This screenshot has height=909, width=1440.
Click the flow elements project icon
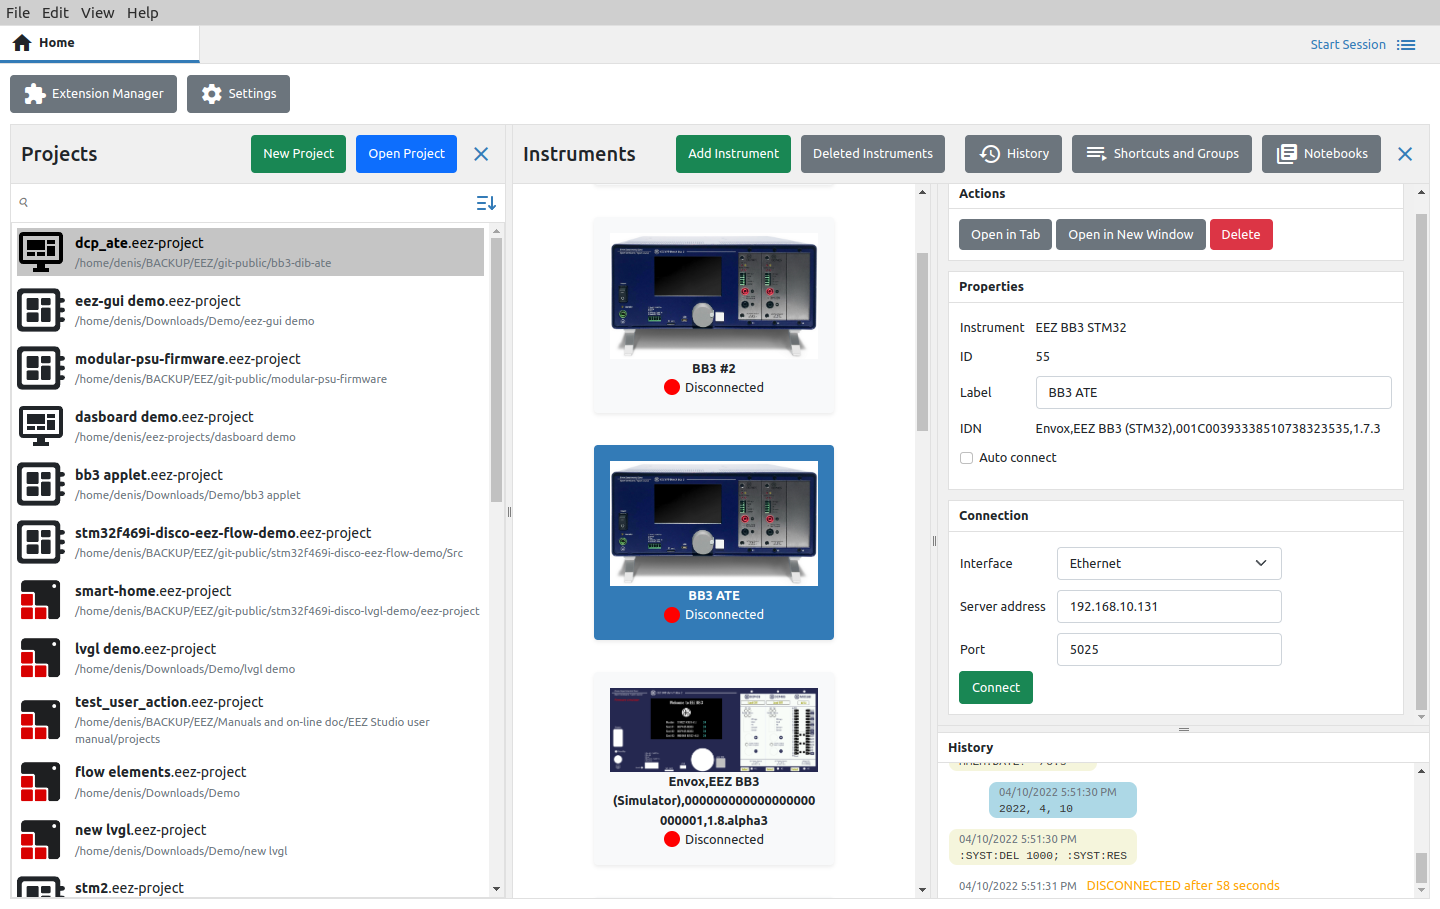[x=41, y=781]
